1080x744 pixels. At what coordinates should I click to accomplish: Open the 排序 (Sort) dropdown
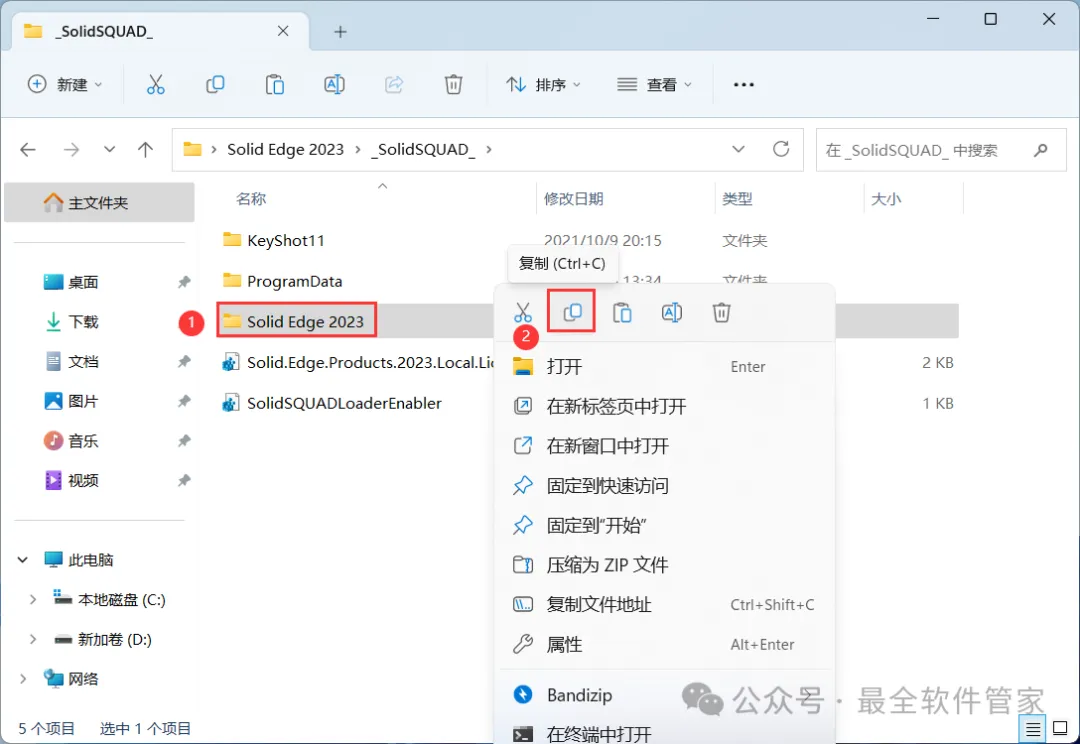[x=543, y=85]
